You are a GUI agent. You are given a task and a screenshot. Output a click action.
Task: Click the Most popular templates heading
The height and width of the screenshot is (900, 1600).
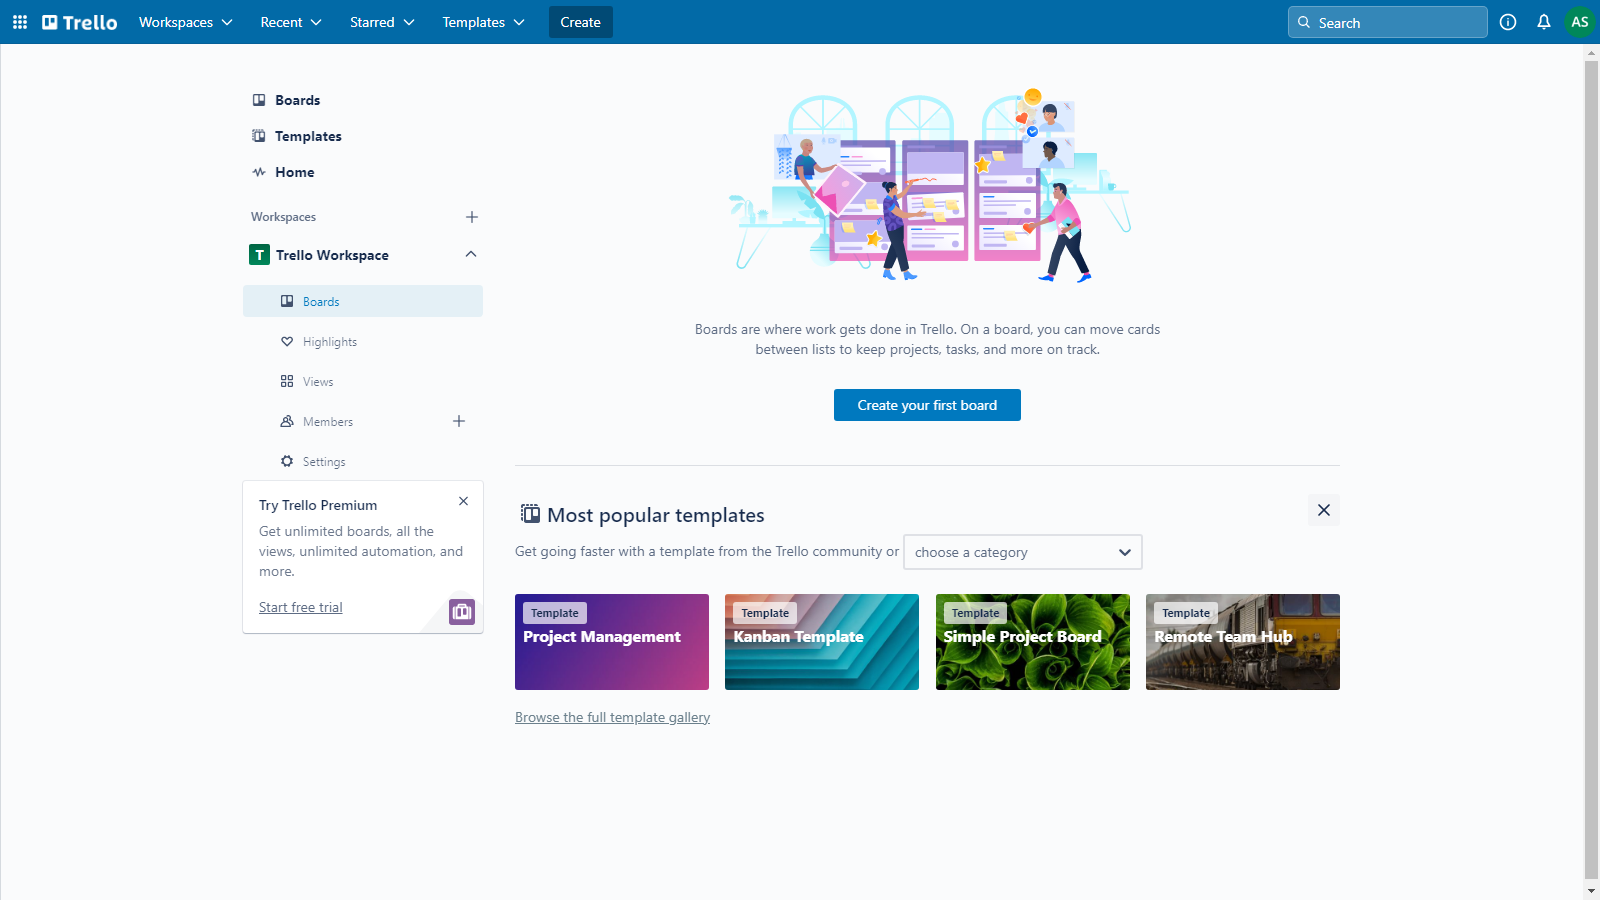point(656,515)
